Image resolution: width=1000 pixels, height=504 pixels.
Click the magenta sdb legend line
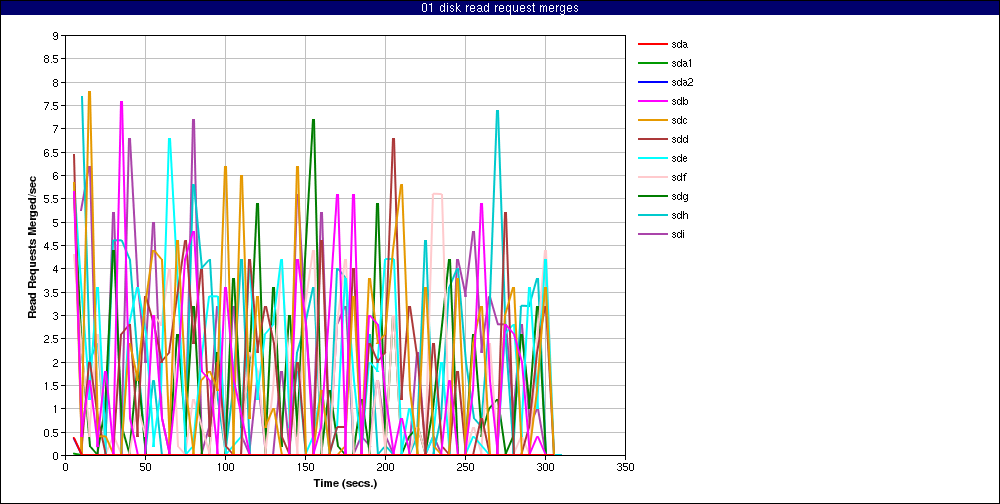click(651, 101)
